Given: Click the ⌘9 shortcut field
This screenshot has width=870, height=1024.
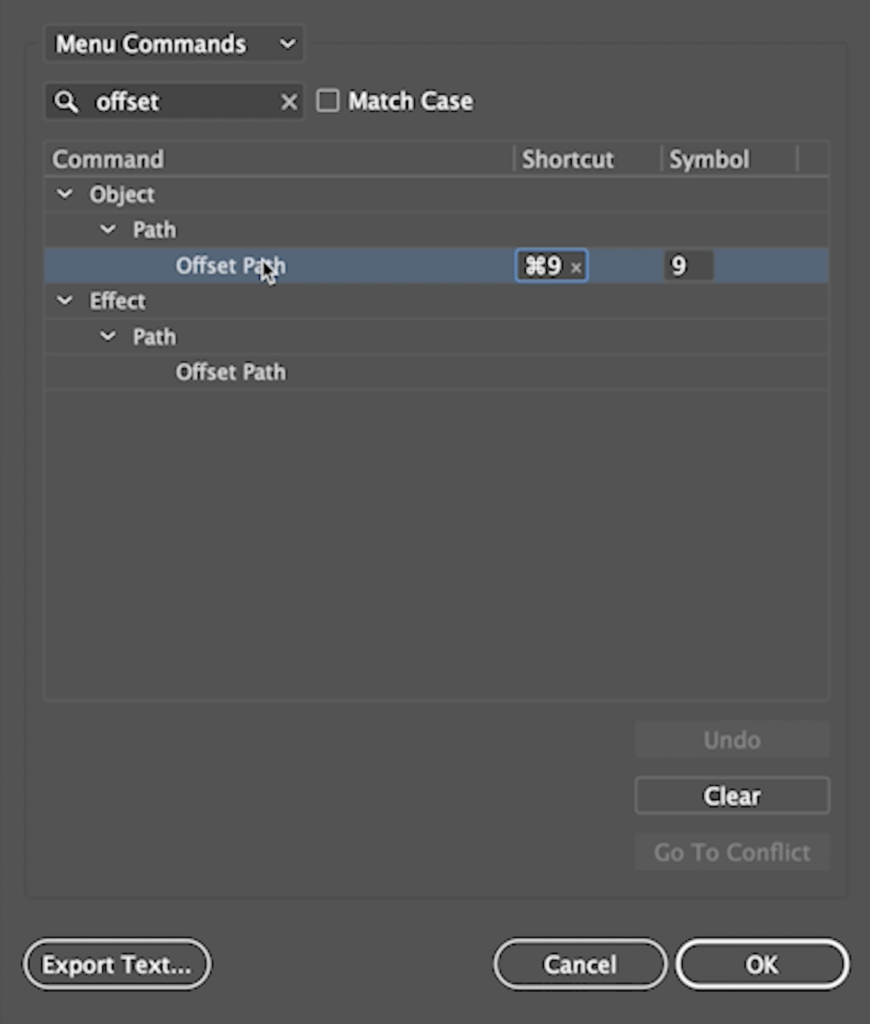Looking at the screenshot, I should 551,266.
